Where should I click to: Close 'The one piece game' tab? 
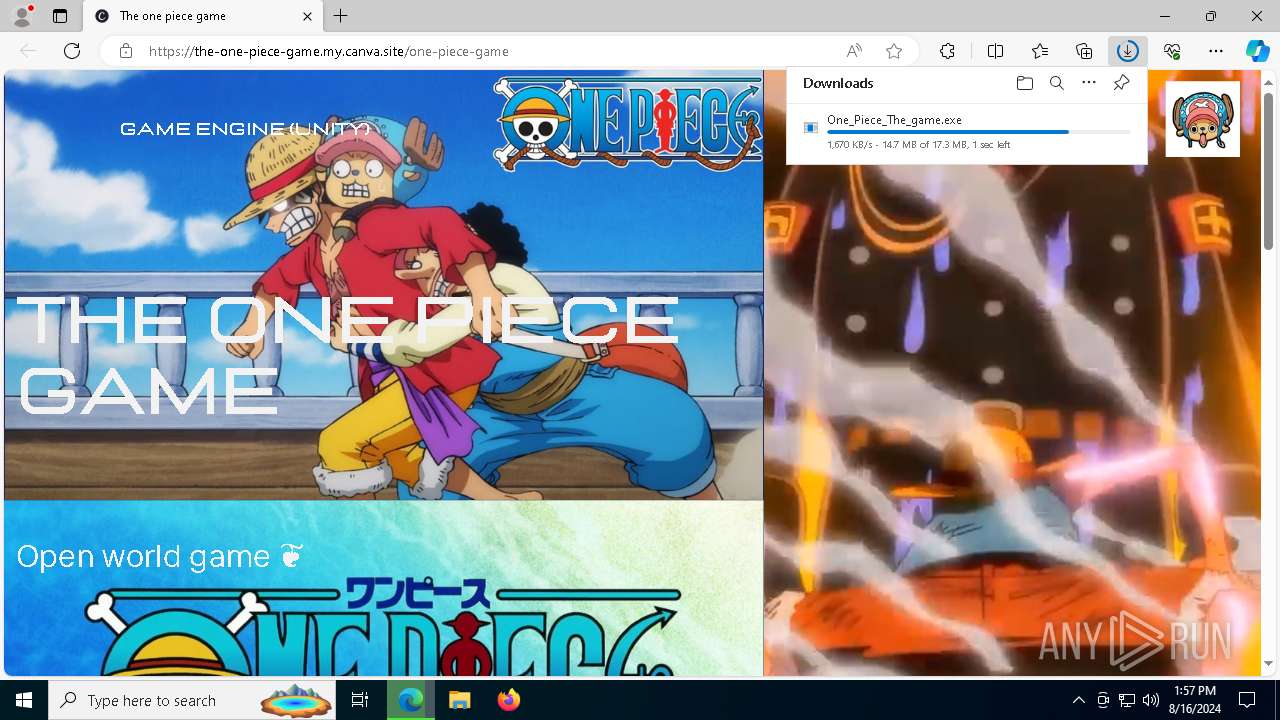pos(307,16)
